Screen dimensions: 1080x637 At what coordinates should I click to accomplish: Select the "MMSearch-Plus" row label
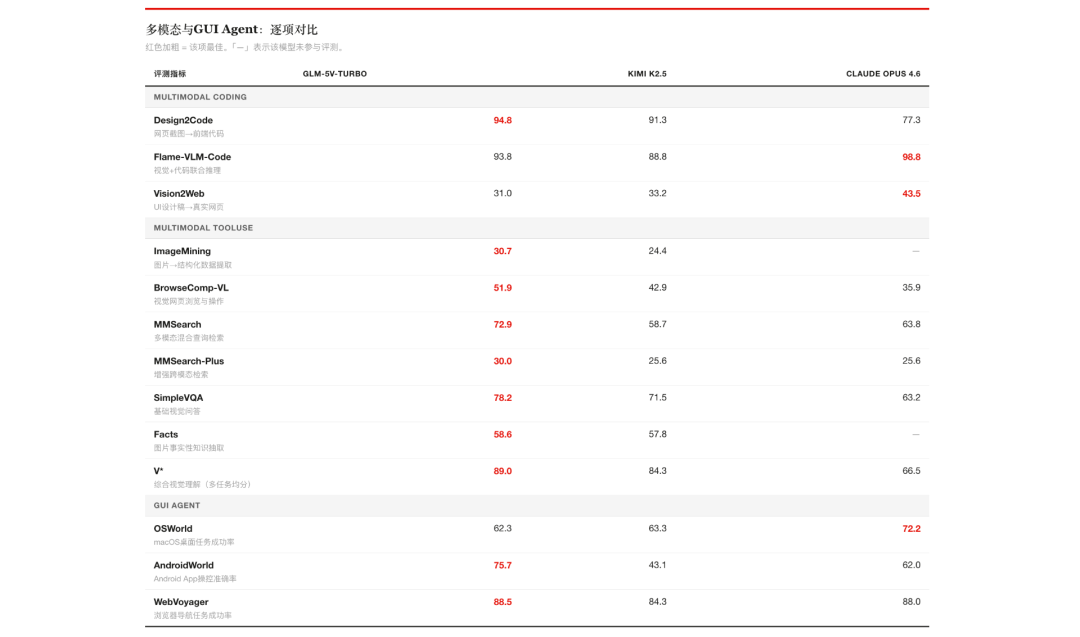(x=189, y=361)
